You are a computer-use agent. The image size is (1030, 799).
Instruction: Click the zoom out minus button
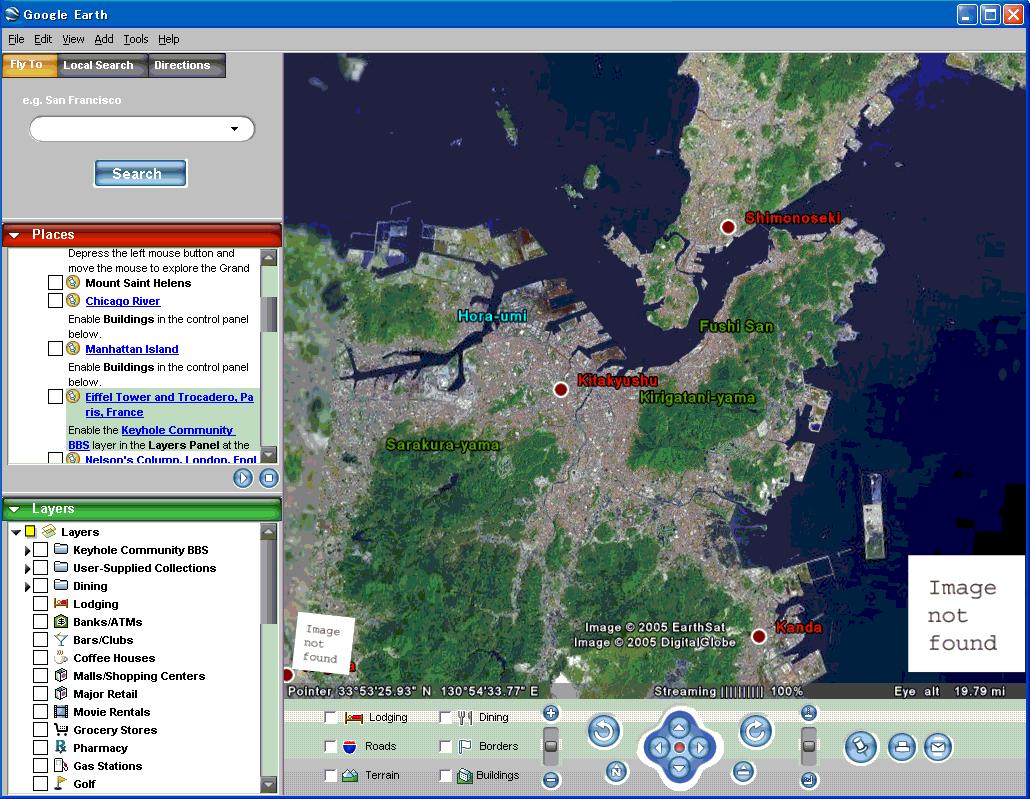point(550,780)
